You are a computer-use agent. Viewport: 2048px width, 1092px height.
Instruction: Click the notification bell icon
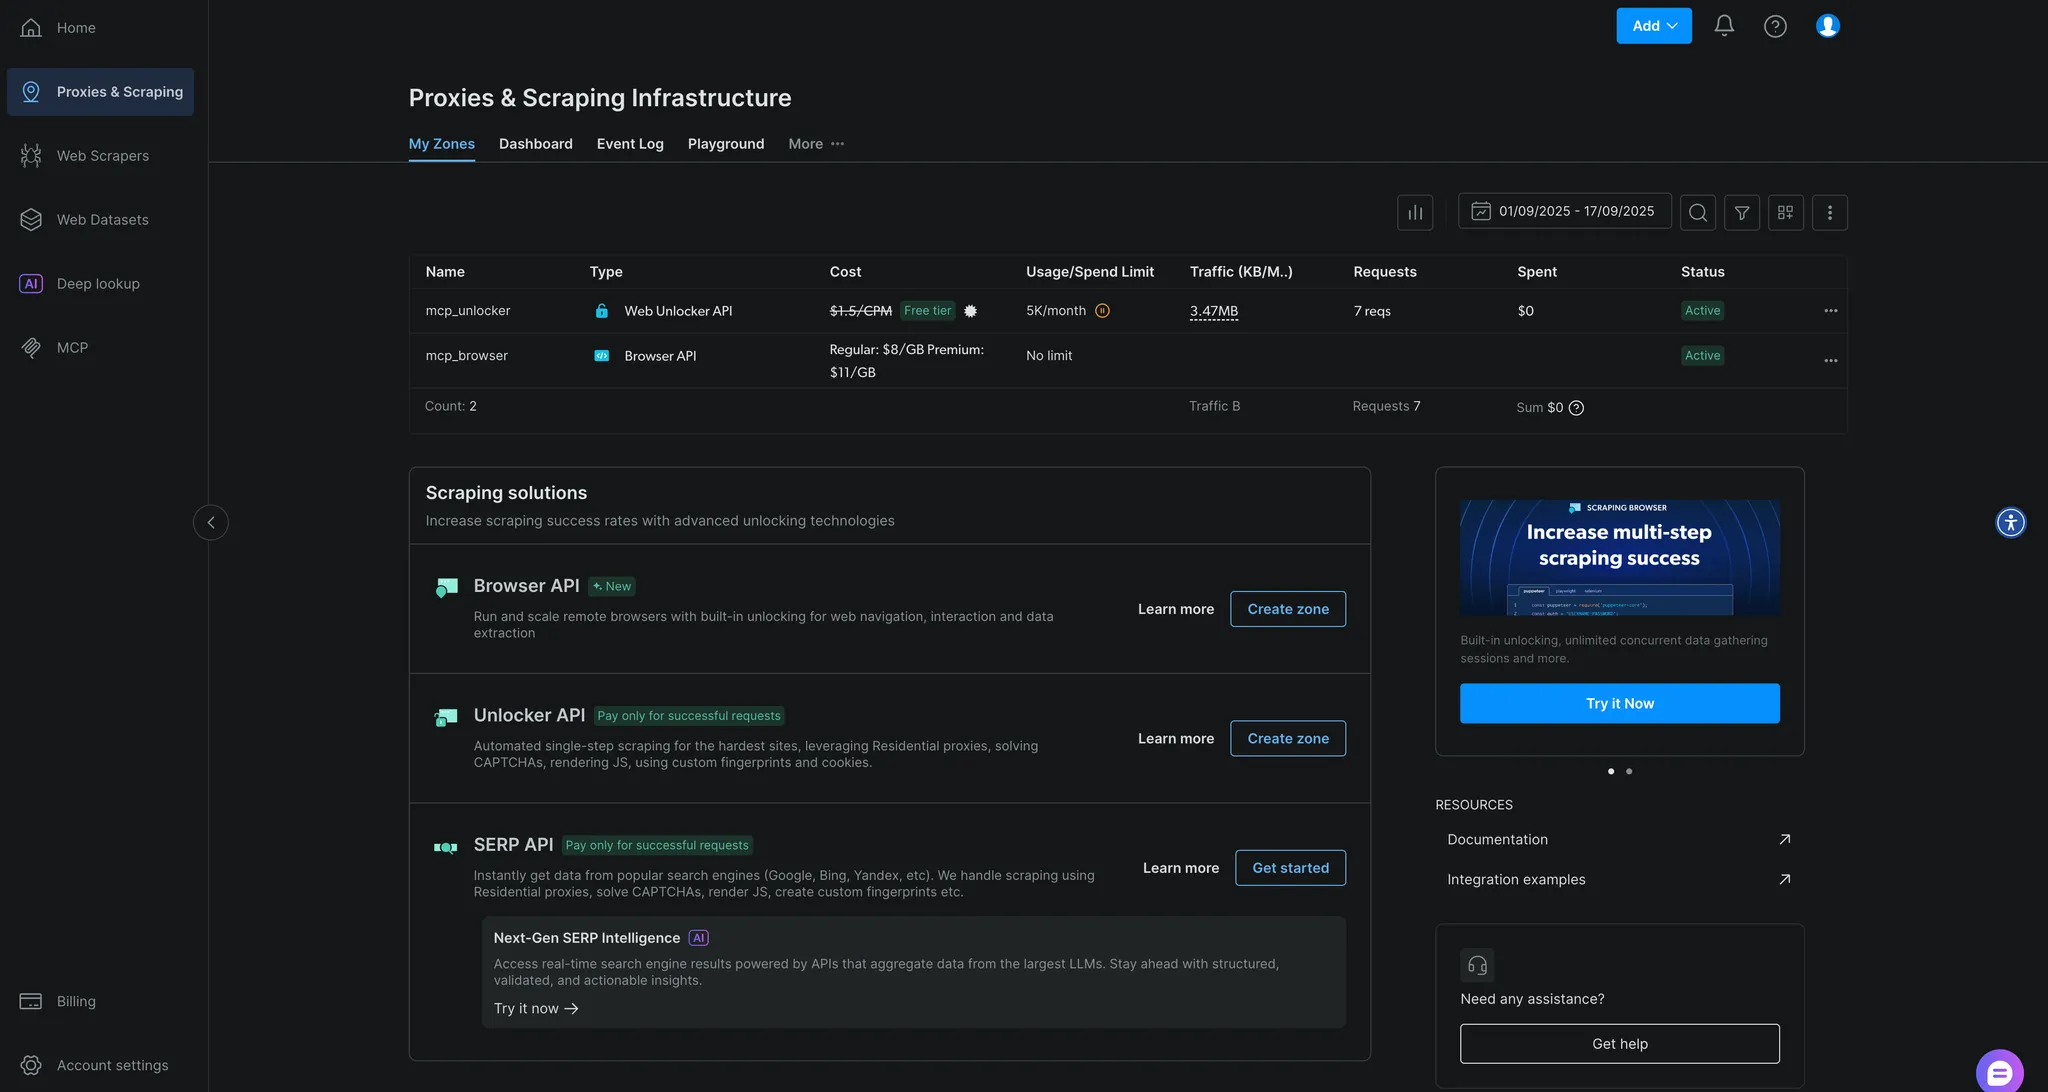point(1723,25)
